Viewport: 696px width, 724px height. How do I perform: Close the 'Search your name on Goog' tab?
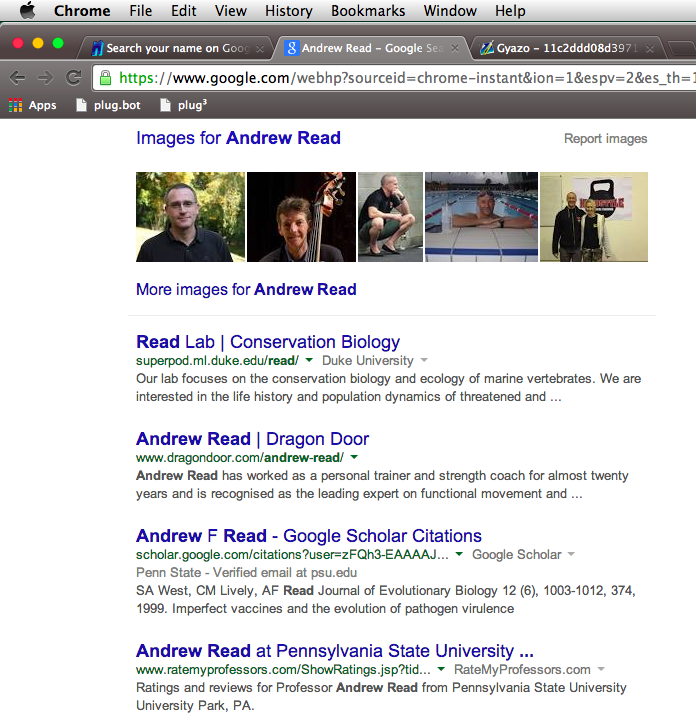[260, 48]
